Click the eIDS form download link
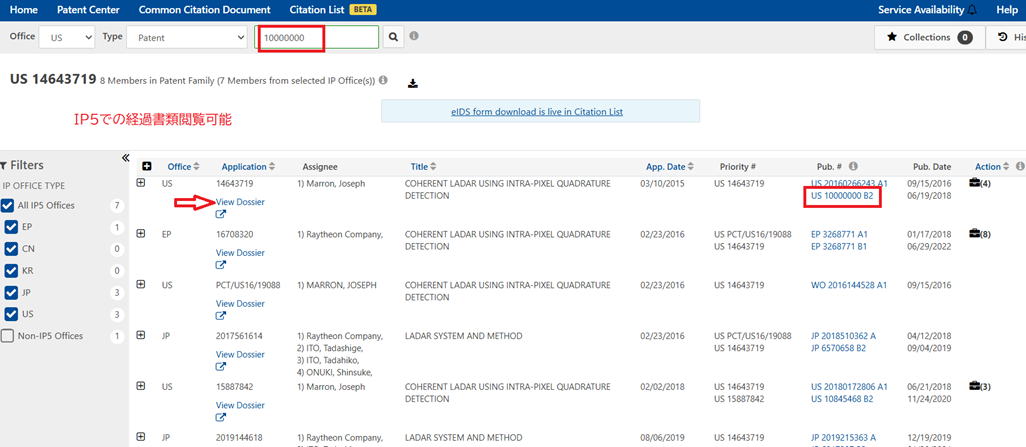Image resolution: width=1026 pixels, height=447 pixels. (536, 111)
